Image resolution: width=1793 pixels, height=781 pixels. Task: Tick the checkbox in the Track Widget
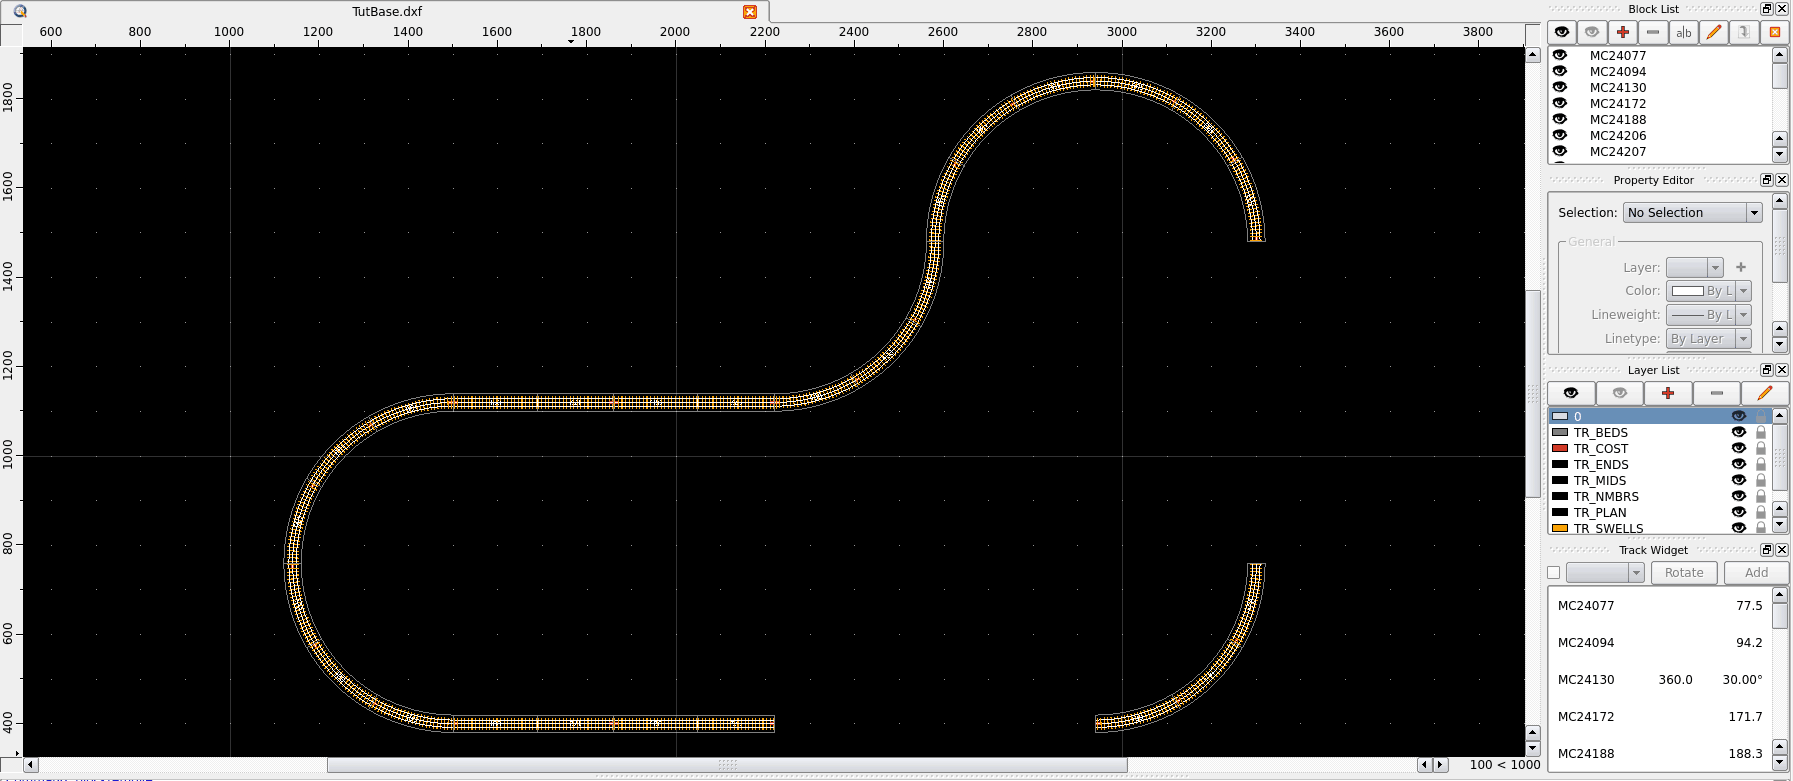1553,573
